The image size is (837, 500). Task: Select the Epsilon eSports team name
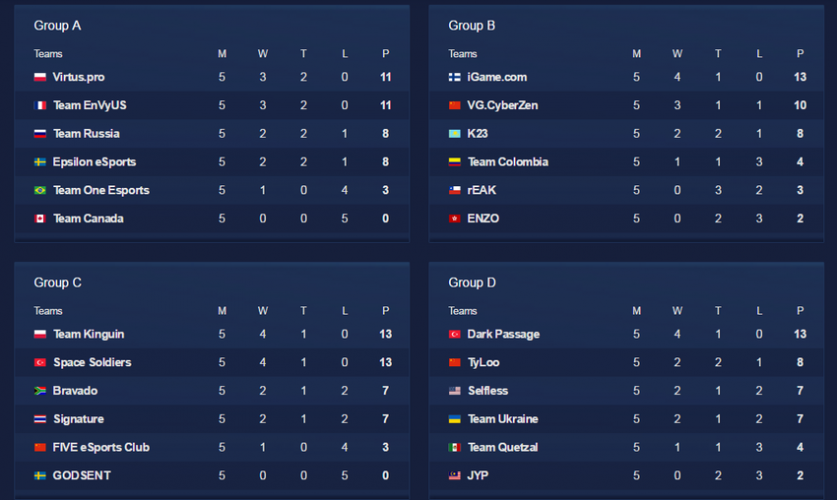[x=95, y=162]
